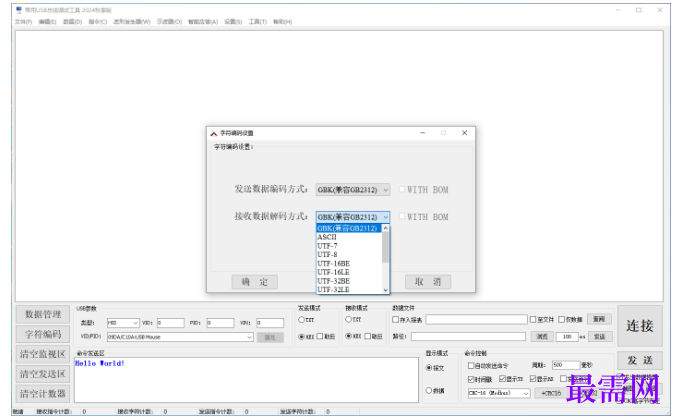Close the character encoding dialog
The height and width of the screenshot is (420, 678).
tap(464, 133)
